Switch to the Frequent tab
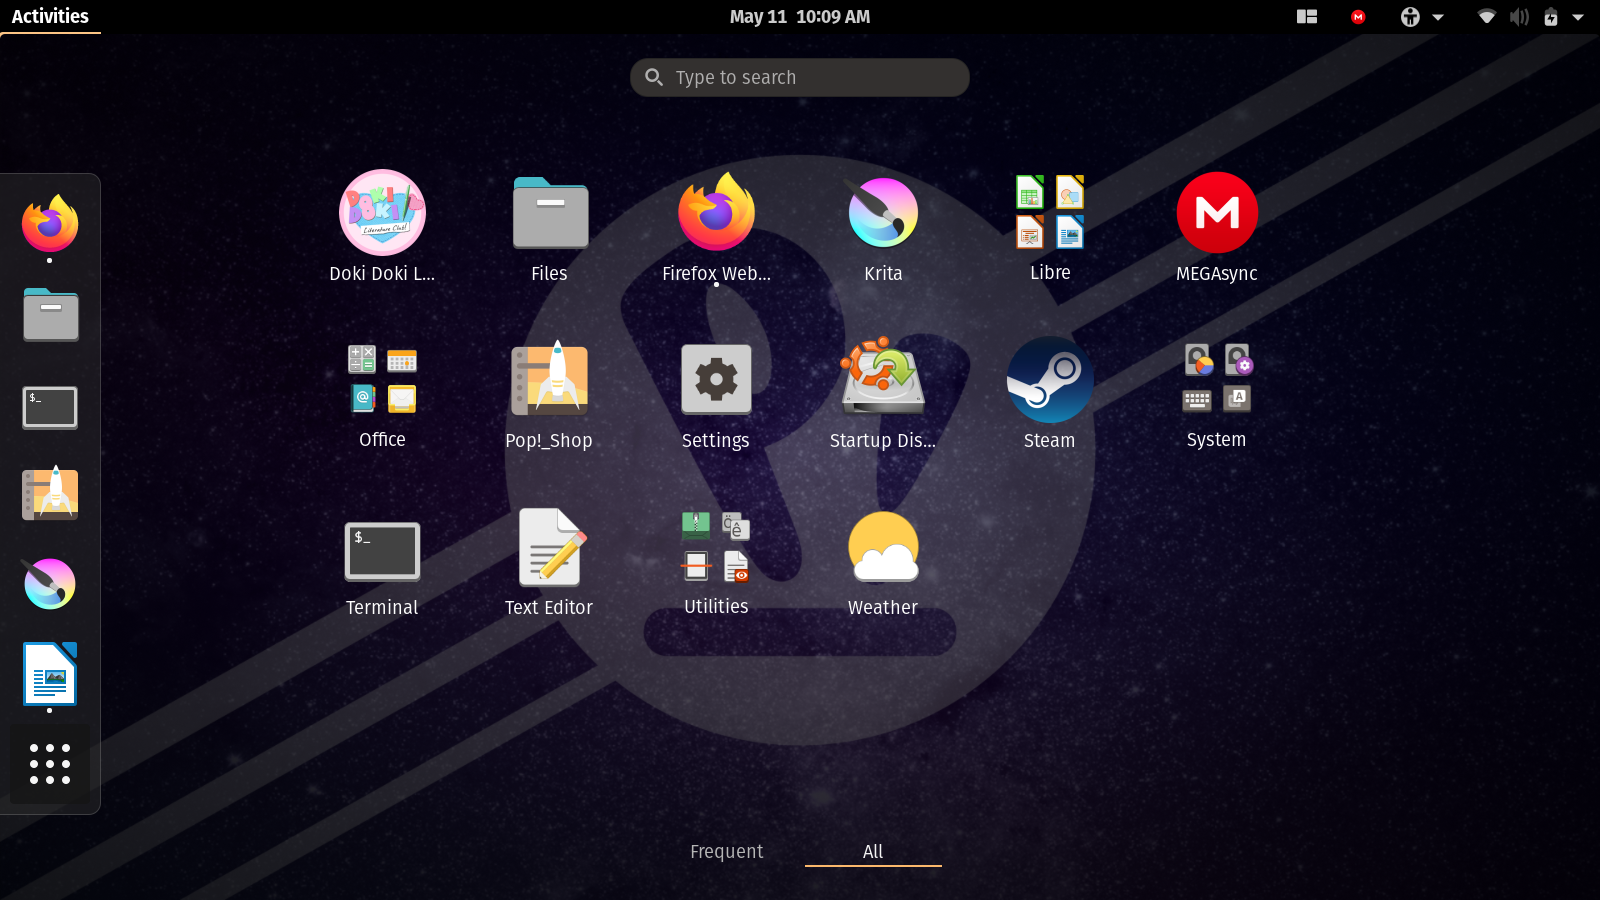This screenshot has width=1600, height=900. coord(726,851)
